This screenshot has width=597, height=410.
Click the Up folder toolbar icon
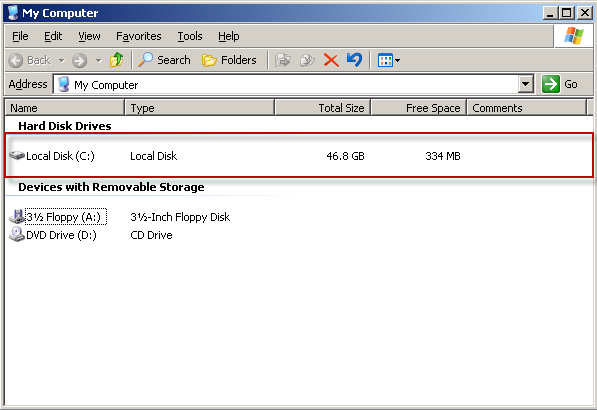click(x=117, y=60)
